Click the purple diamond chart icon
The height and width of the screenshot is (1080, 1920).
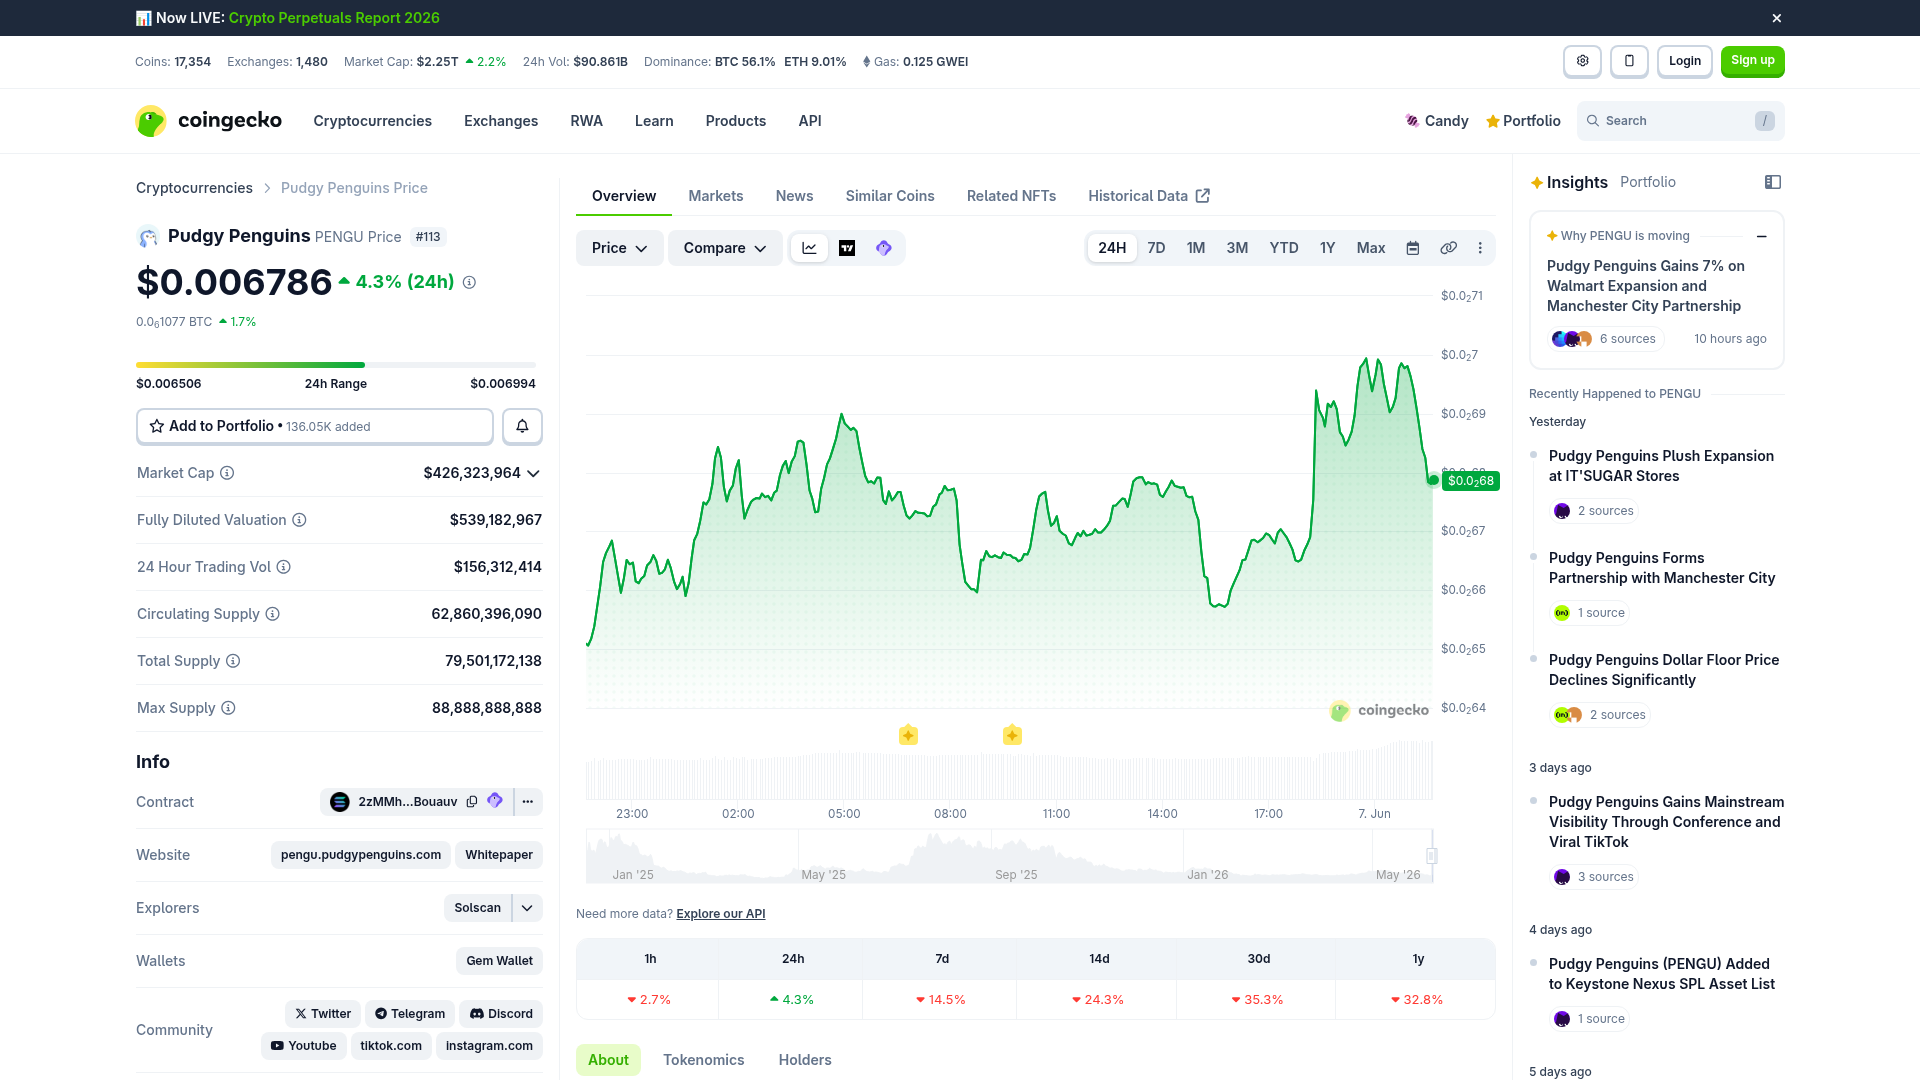pyautogui.click(x=884, y=248)
